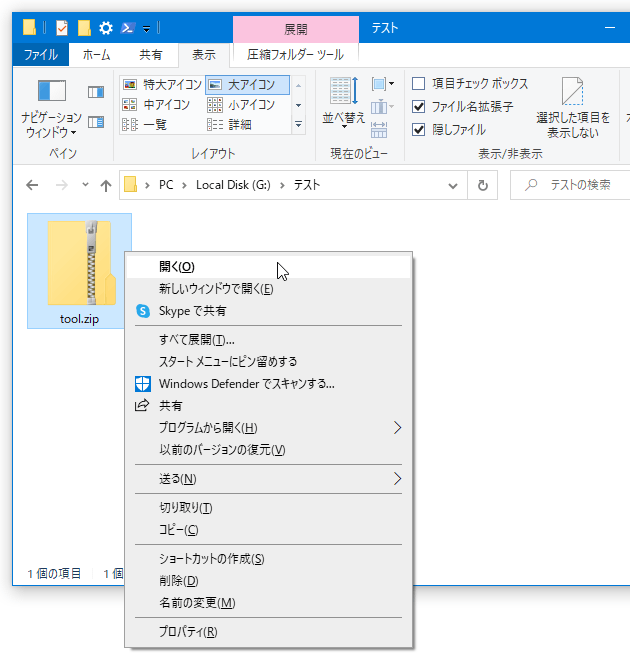Click the folder icon in the title bar
The height and width of the screenshot is (660, 630).
pyautogui.click(x=29, y=27)
